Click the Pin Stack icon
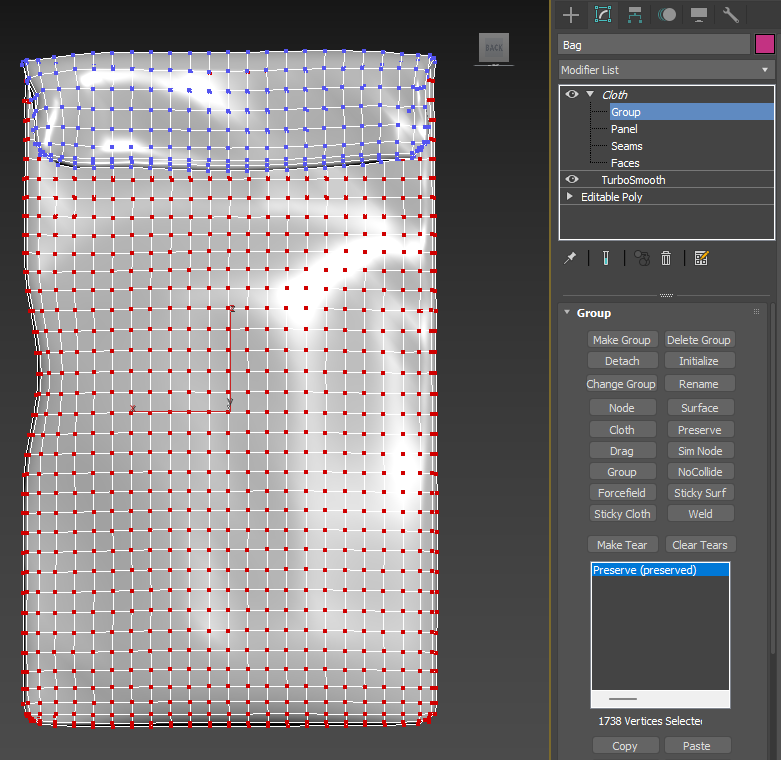 point(570,258)
